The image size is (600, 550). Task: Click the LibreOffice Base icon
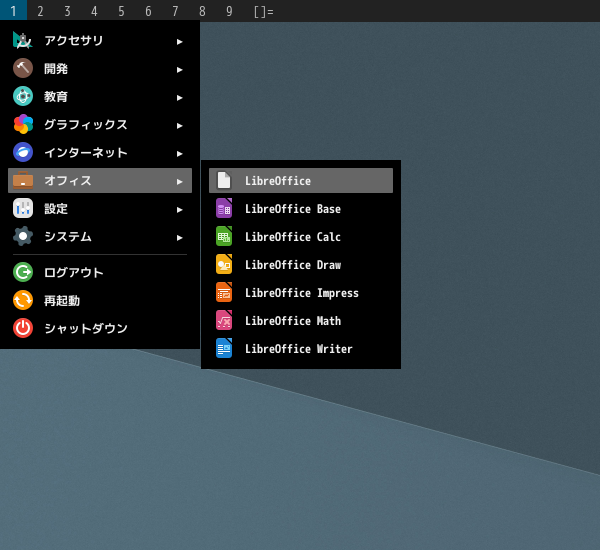(x=224, y=209)
